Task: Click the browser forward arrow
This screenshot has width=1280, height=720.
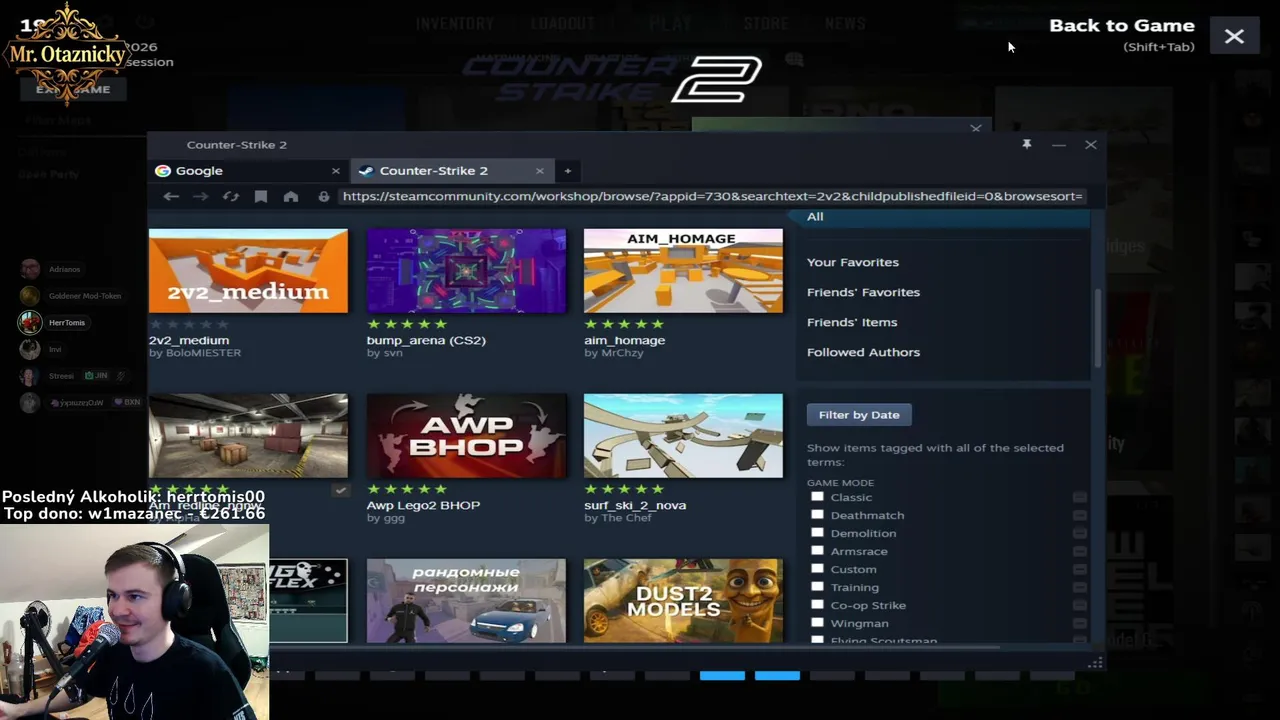Action: 201,197
